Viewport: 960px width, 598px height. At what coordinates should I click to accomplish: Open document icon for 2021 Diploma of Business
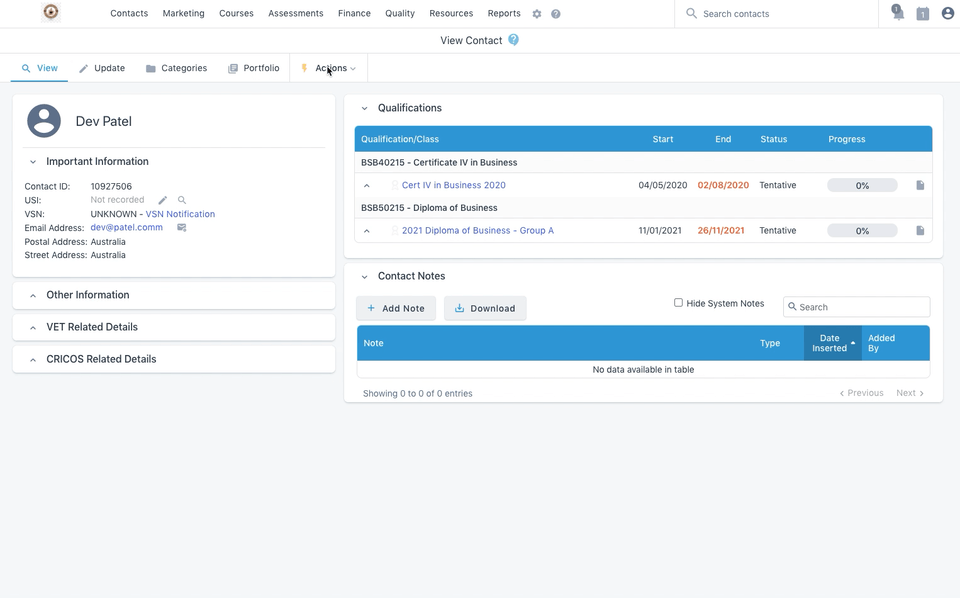920,230
